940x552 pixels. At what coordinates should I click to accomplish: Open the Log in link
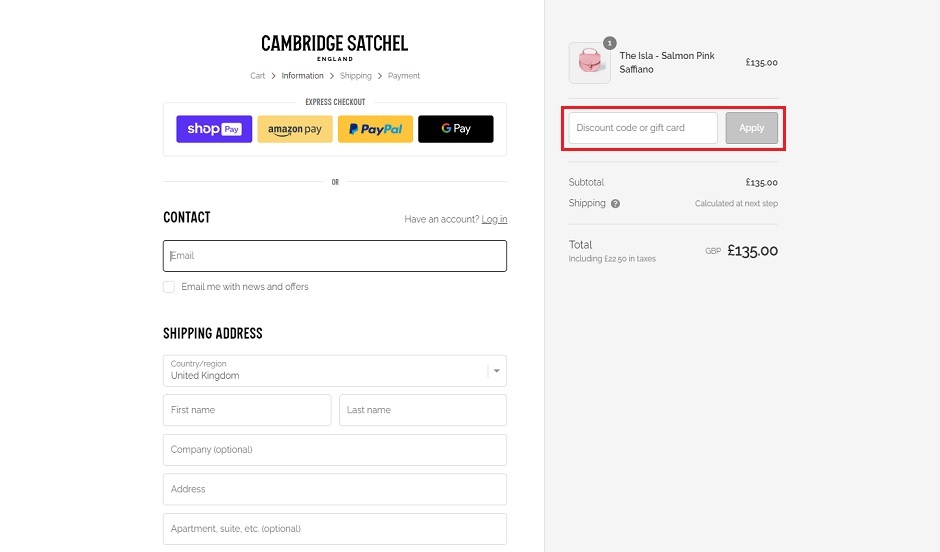point(494,219)
